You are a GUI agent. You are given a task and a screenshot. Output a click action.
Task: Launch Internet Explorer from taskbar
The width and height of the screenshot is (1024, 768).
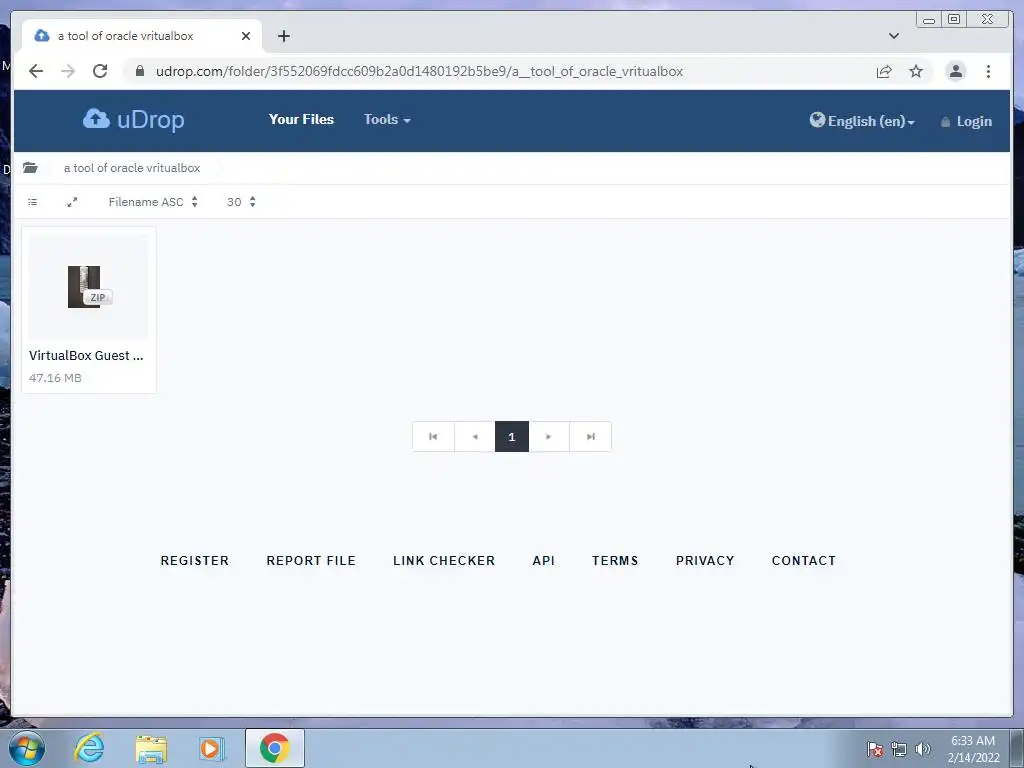coord(89,748)
